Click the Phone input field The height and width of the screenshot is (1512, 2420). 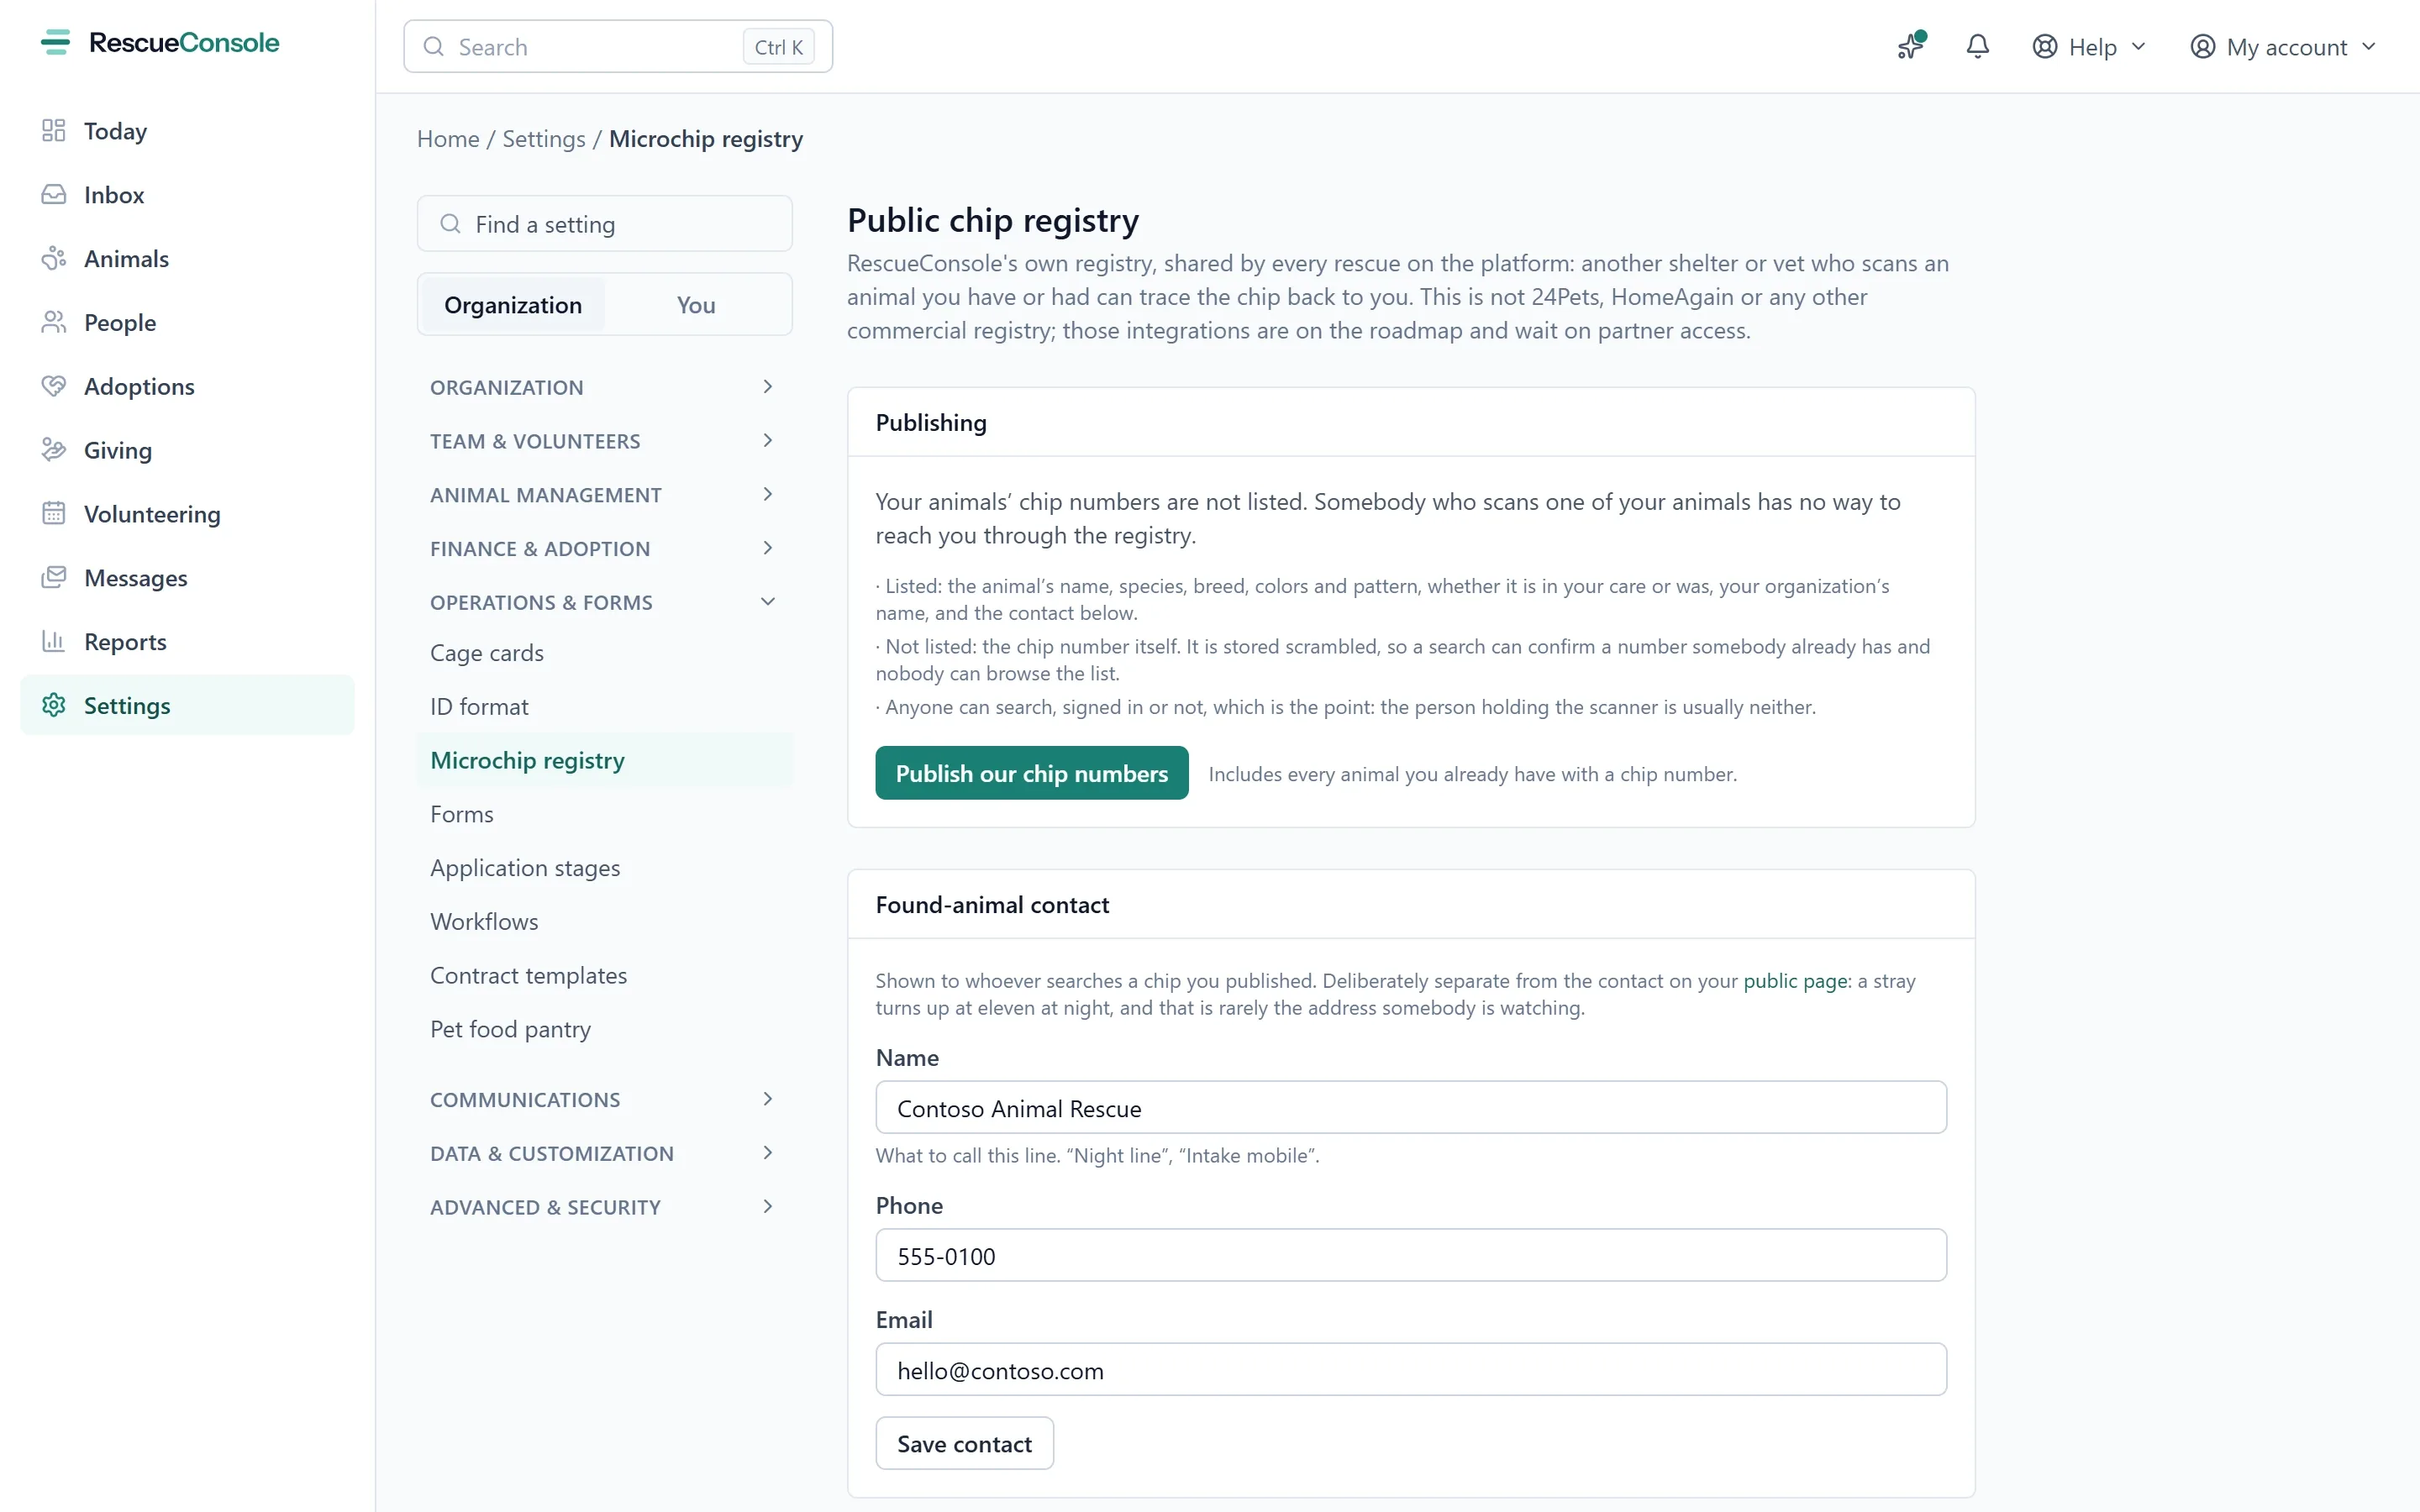point(1411,1255)
